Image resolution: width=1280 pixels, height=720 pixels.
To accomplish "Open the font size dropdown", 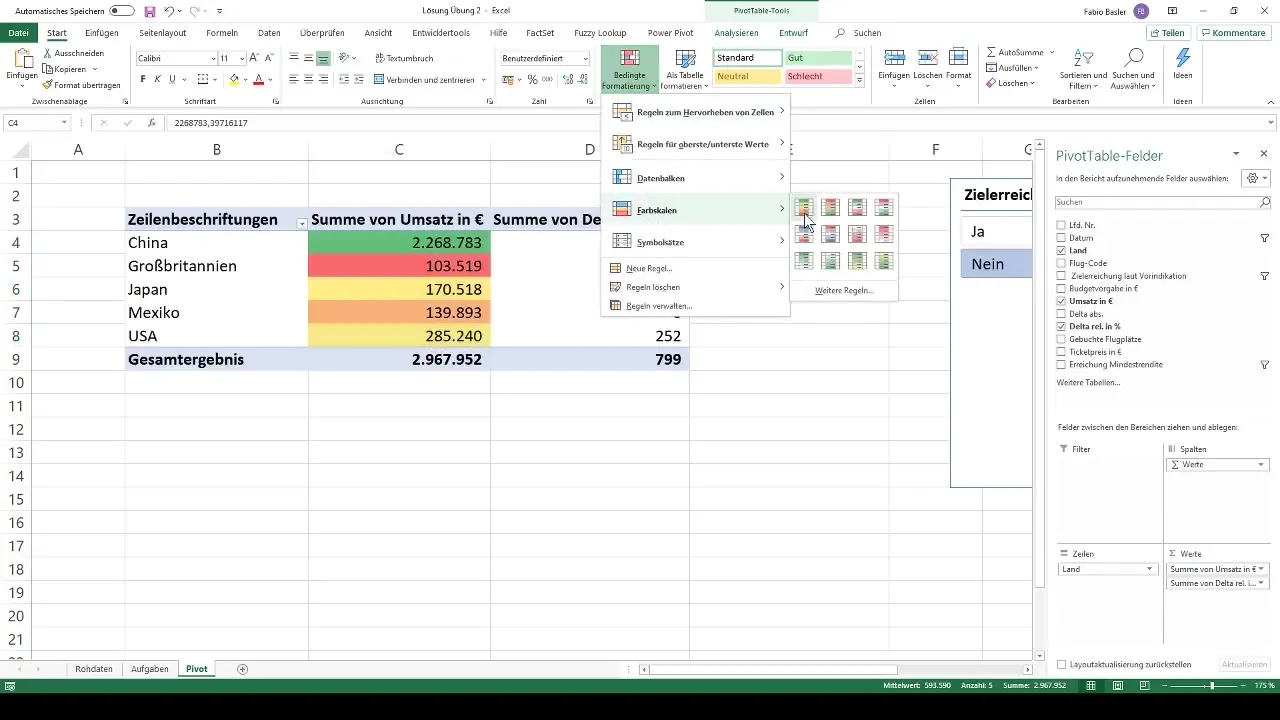I will point(240,58).
